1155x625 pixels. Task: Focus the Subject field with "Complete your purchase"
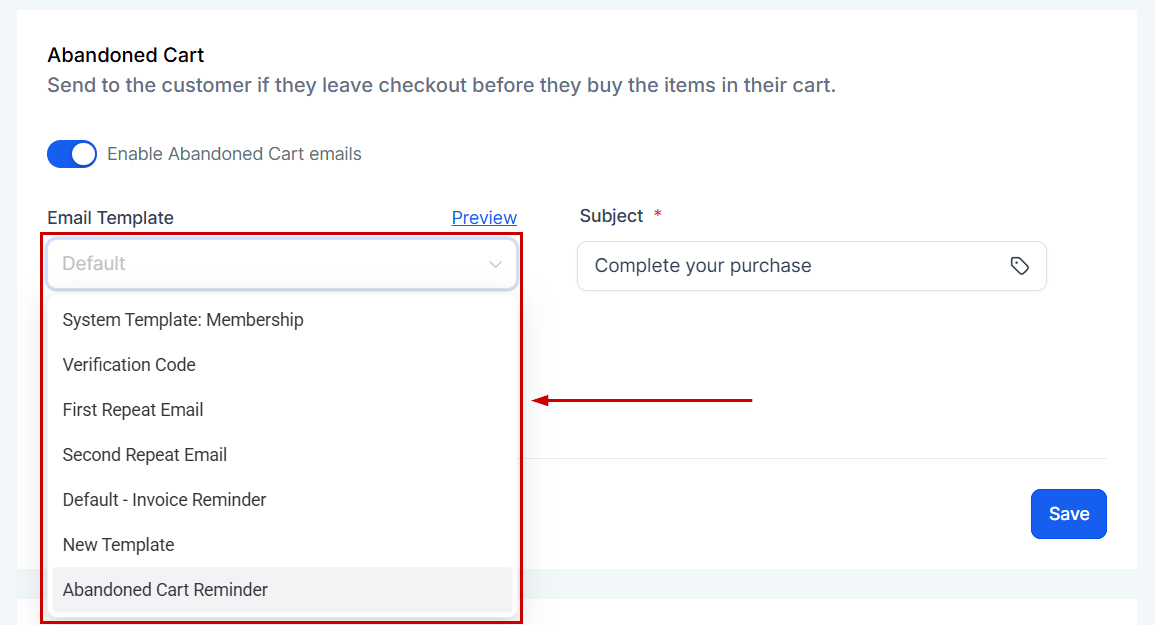coord(790,266)
